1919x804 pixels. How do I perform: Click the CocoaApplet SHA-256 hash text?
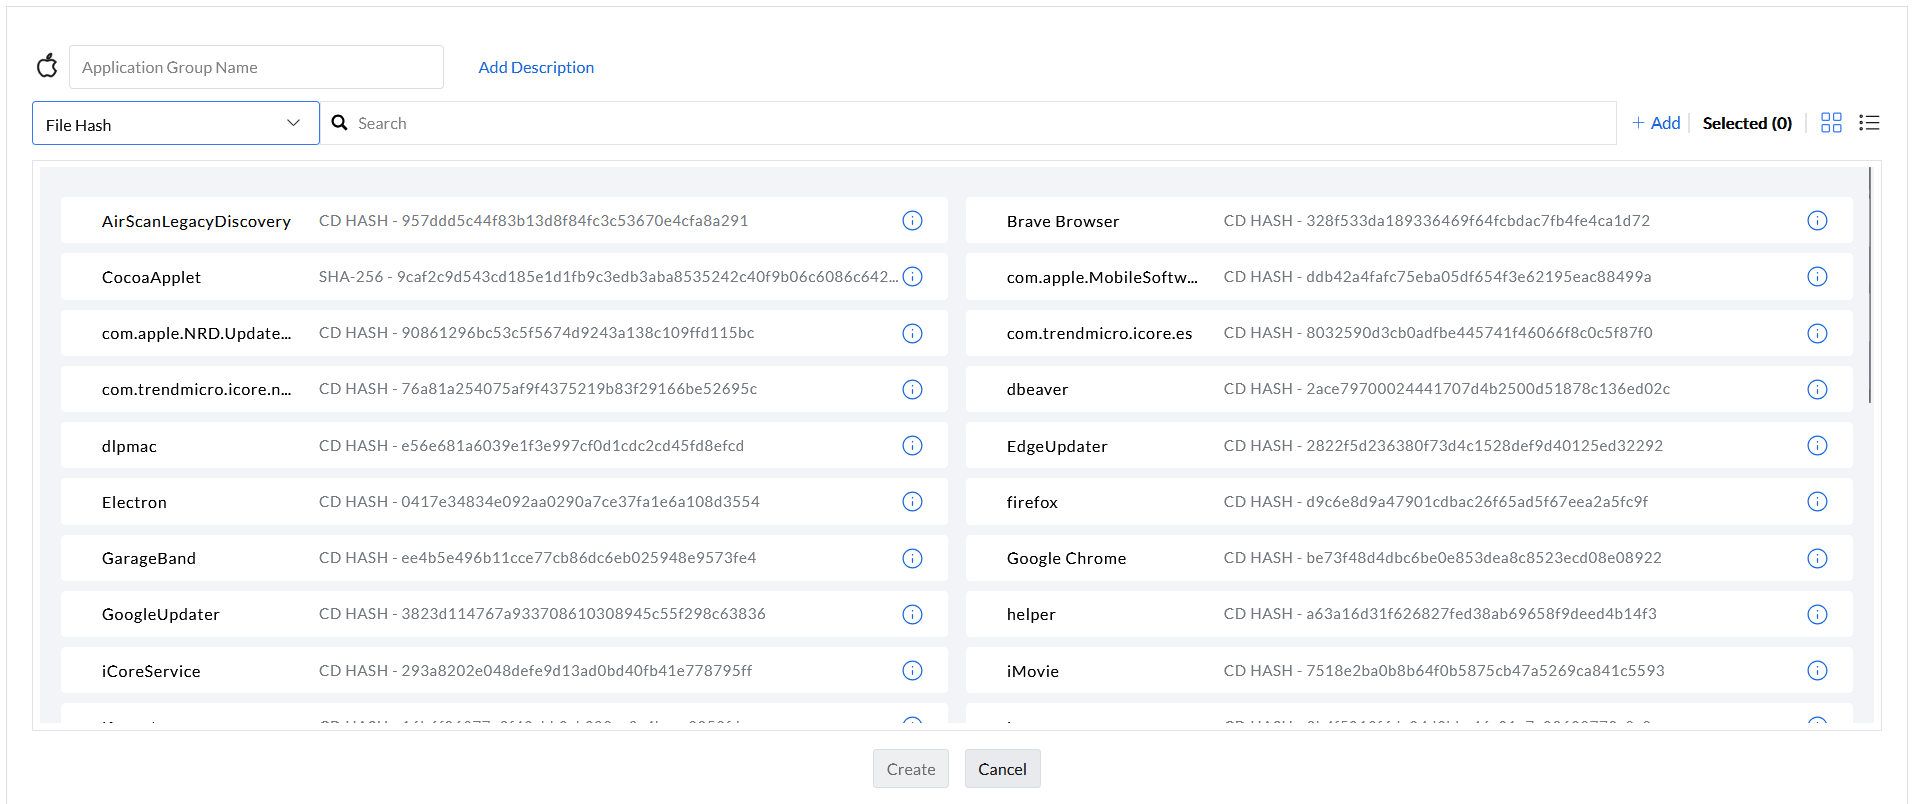pyautogui.click(x=608, y=277)
